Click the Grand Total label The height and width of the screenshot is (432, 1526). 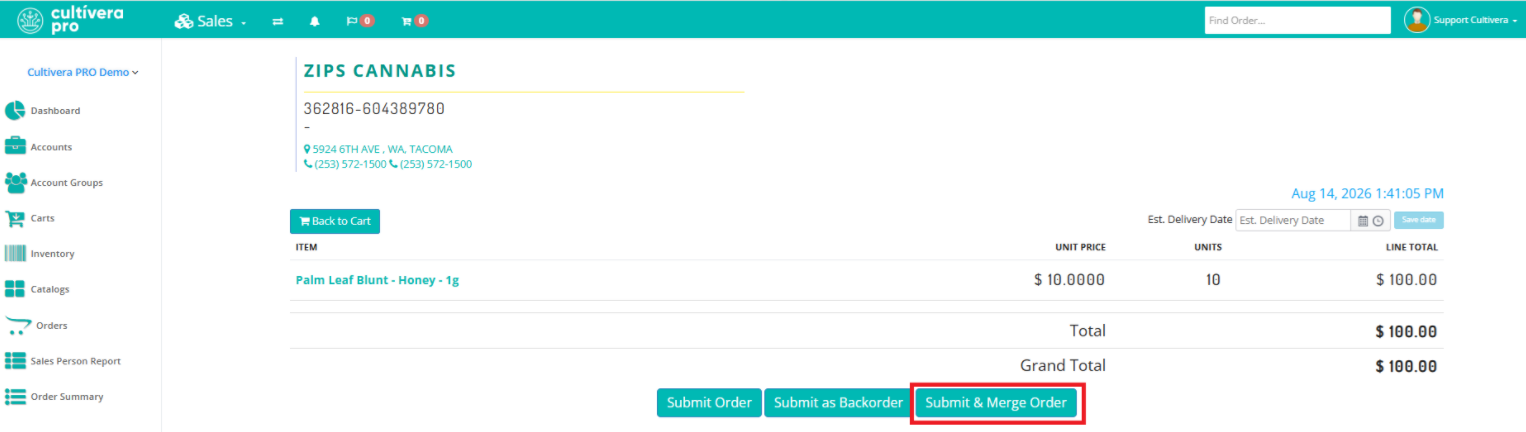(x=1063, y=366)
